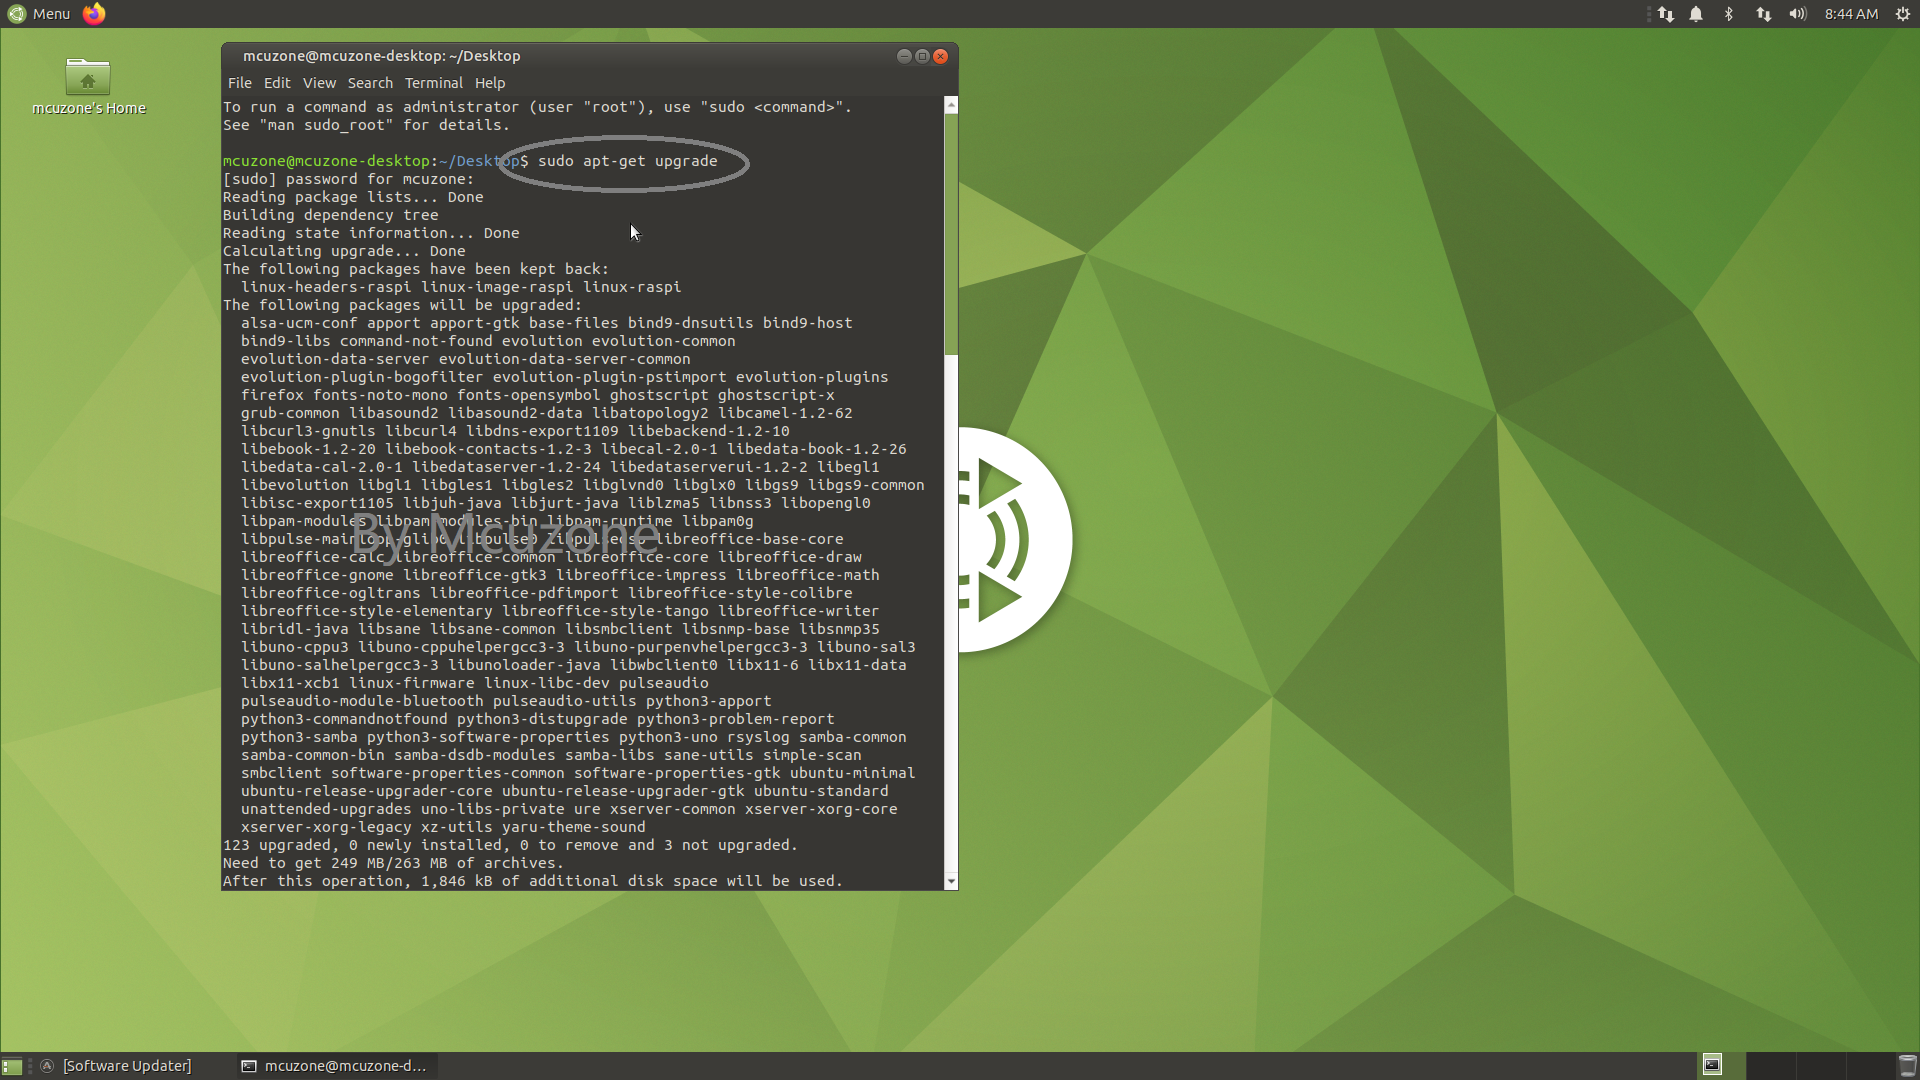The height and width of the screenshot is (1080, 1920).
Task: Click 'alsa-ucm-conf' package name
Action: pyautogui.click(x=299, y=323)
